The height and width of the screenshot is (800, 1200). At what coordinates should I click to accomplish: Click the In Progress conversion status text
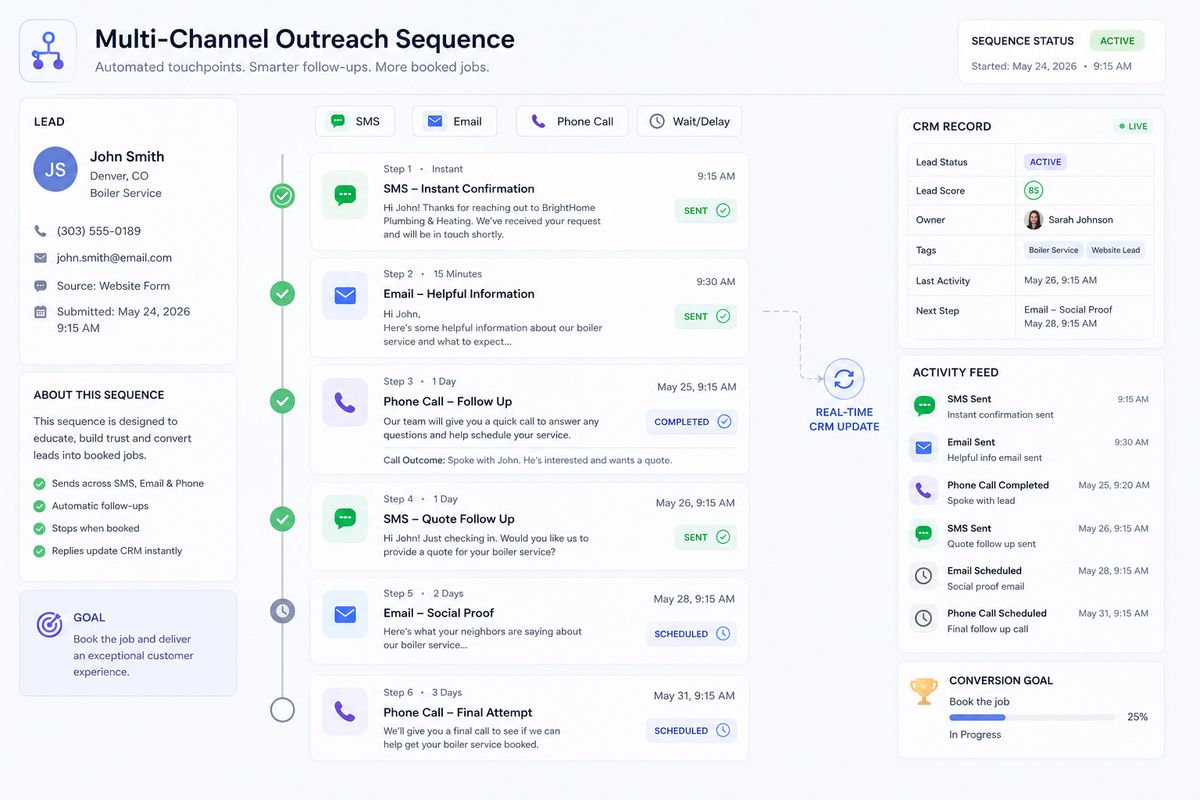(x=975, y=734)
